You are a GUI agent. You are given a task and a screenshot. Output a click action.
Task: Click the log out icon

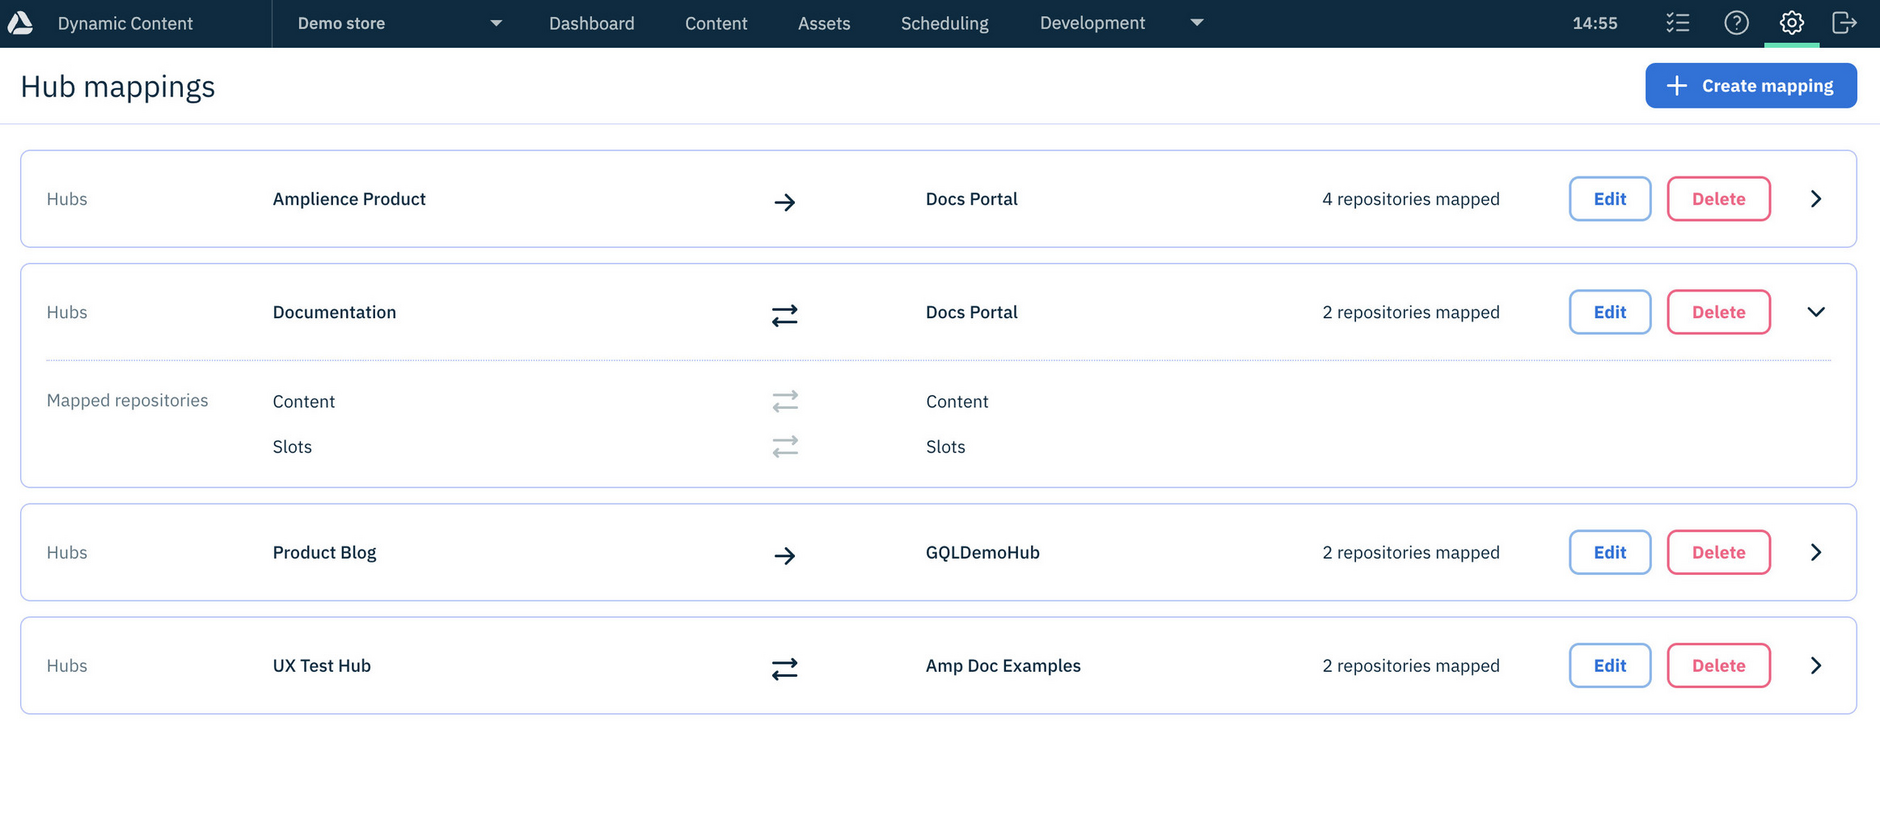point(1844,22)
